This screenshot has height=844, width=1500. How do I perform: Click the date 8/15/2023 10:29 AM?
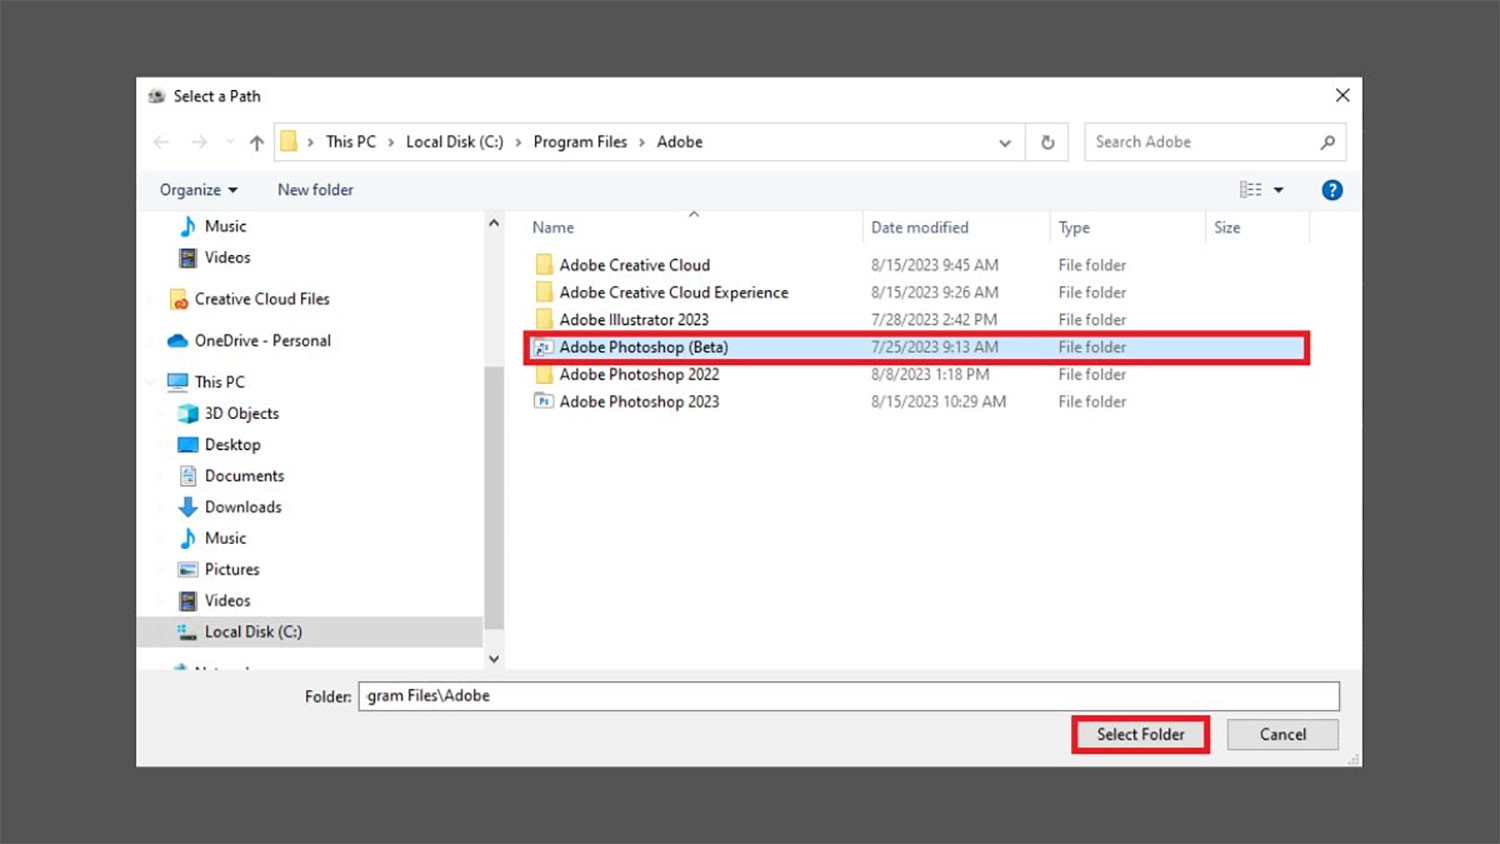coord(938,401)
